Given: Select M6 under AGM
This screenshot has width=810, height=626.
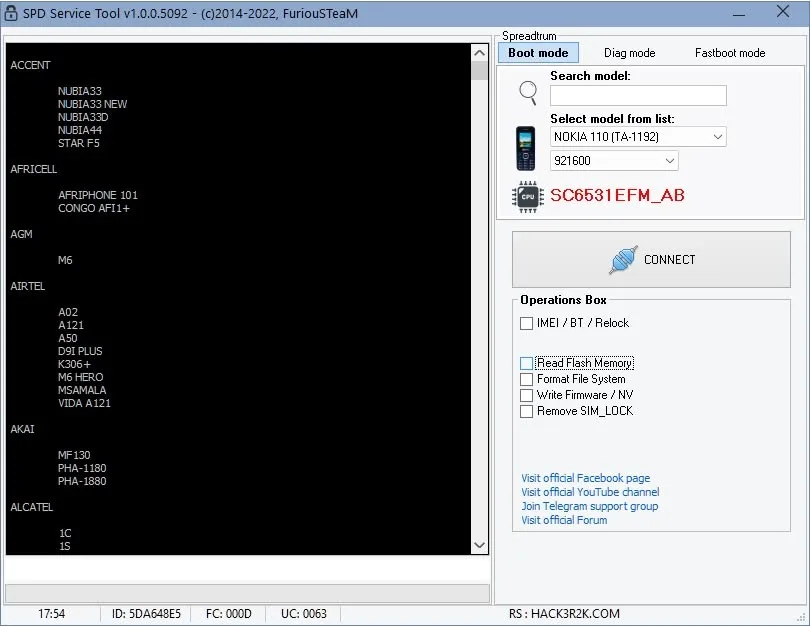Looking at the screenshot, I should pos(65,260).
